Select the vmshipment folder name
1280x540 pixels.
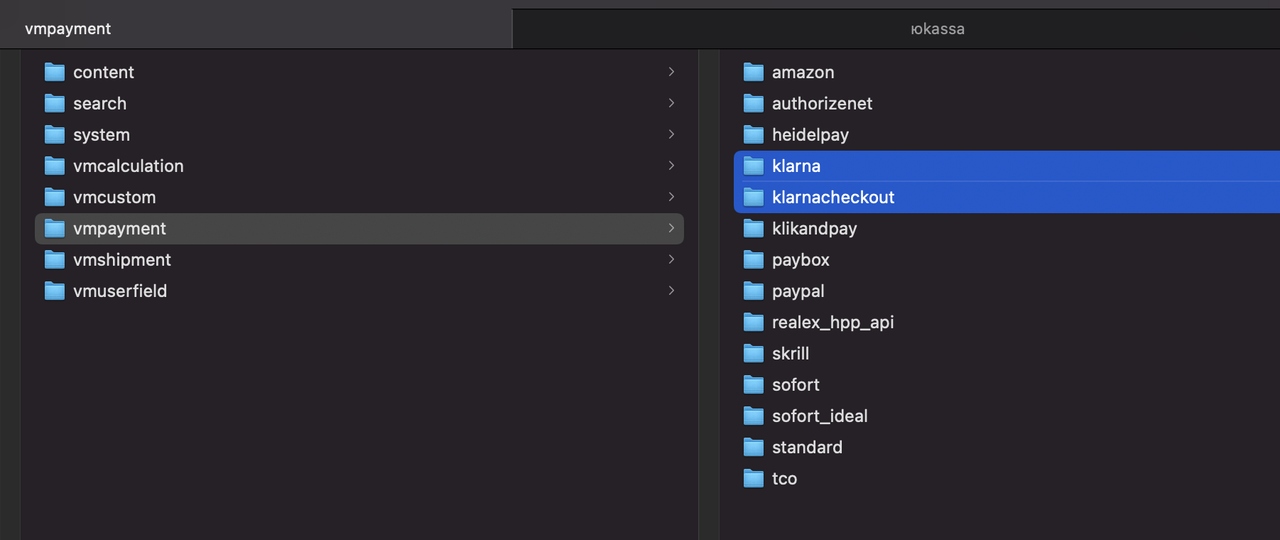(x=122, y=259)
